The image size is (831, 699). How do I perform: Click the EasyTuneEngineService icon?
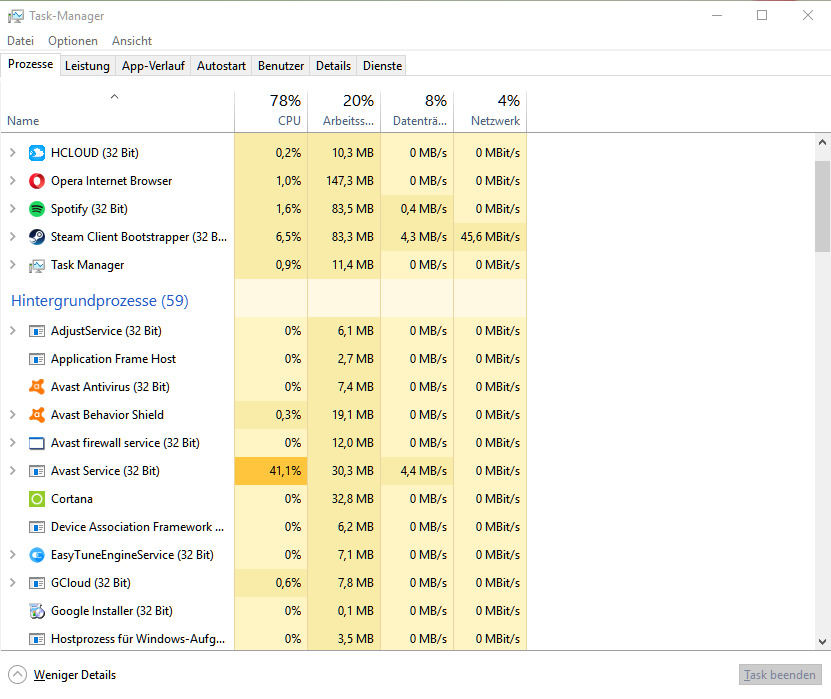coord(37,555)
